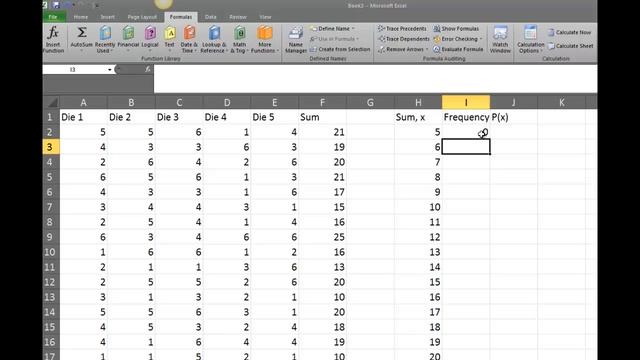
Task: Open the Name Manager
Action: point(296,40)
